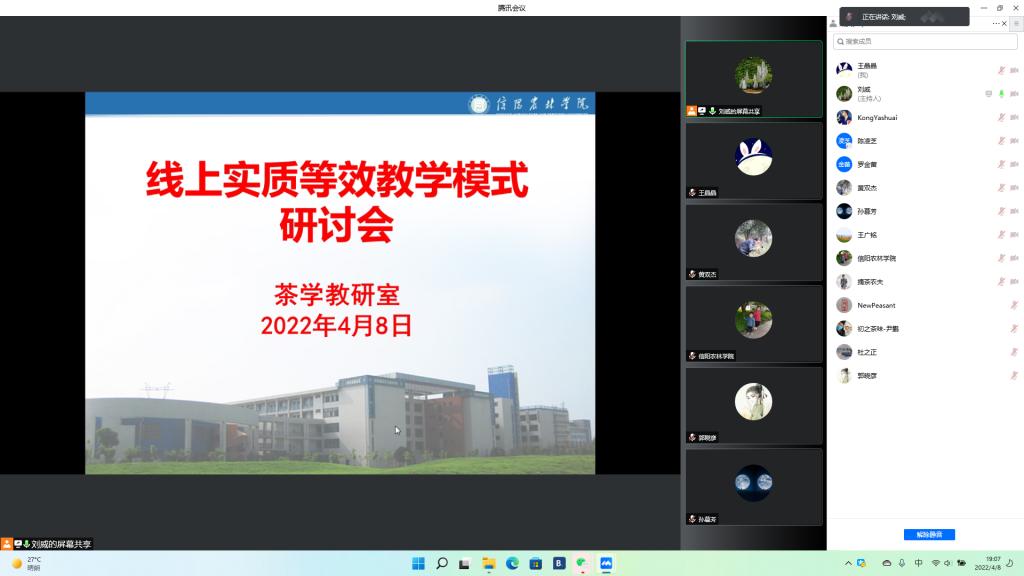Select 刘威's screen share video tile

pyautogui.click(x=753, y=79)
